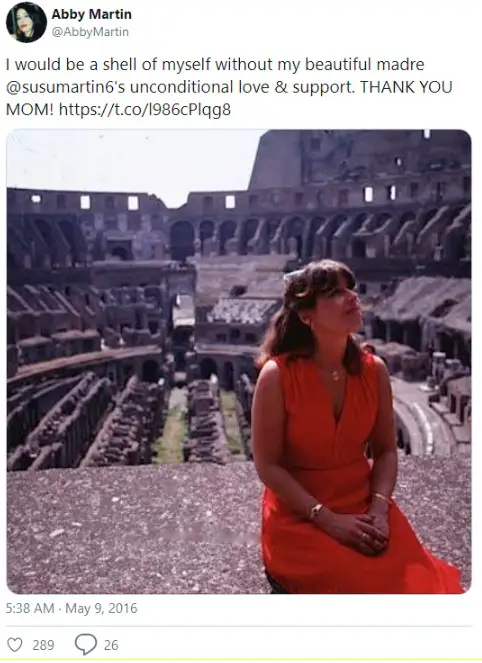
Task: Click the "unconditional love & support" phrase
Action: coord(241,87)
